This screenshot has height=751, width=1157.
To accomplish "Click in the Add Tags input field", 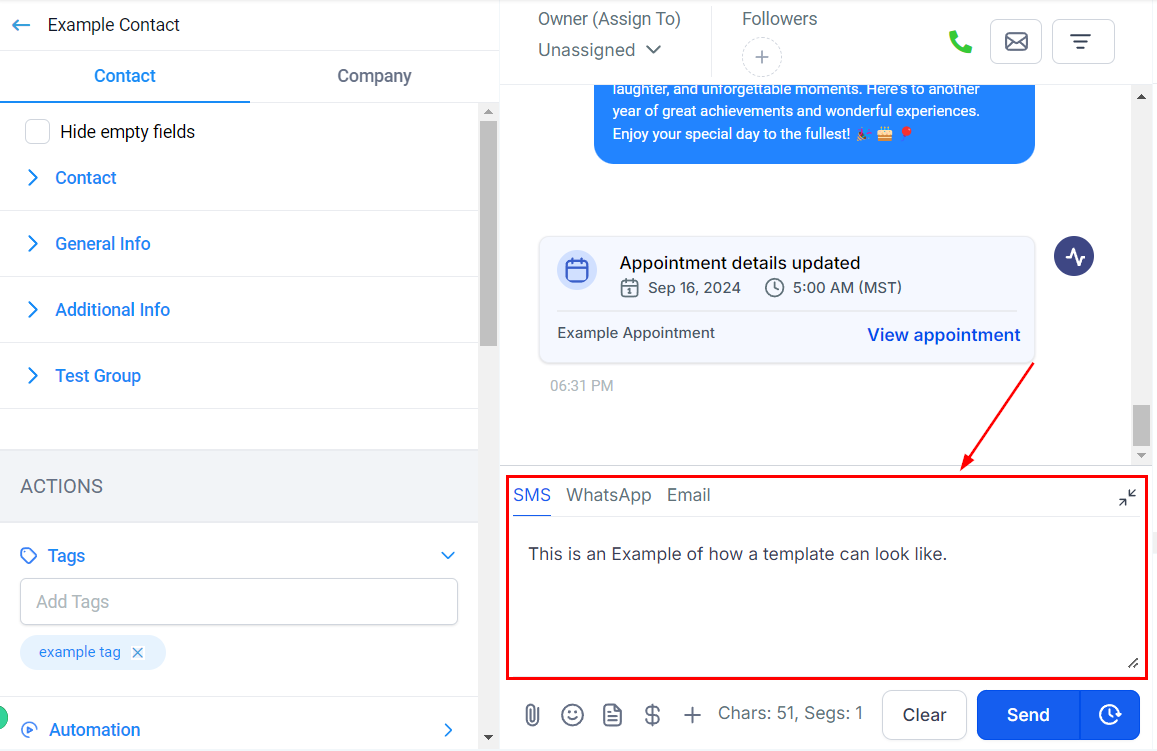I will [x=238, y=602].
